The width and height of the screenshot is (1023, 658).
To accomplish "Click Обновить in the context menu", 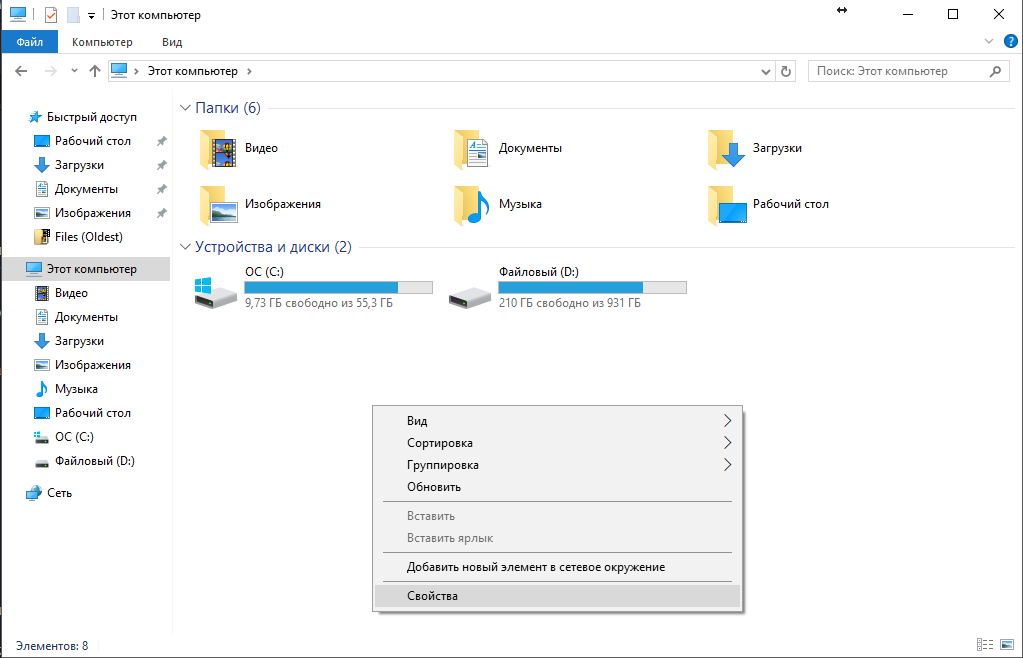I will [x=558, y=487].
